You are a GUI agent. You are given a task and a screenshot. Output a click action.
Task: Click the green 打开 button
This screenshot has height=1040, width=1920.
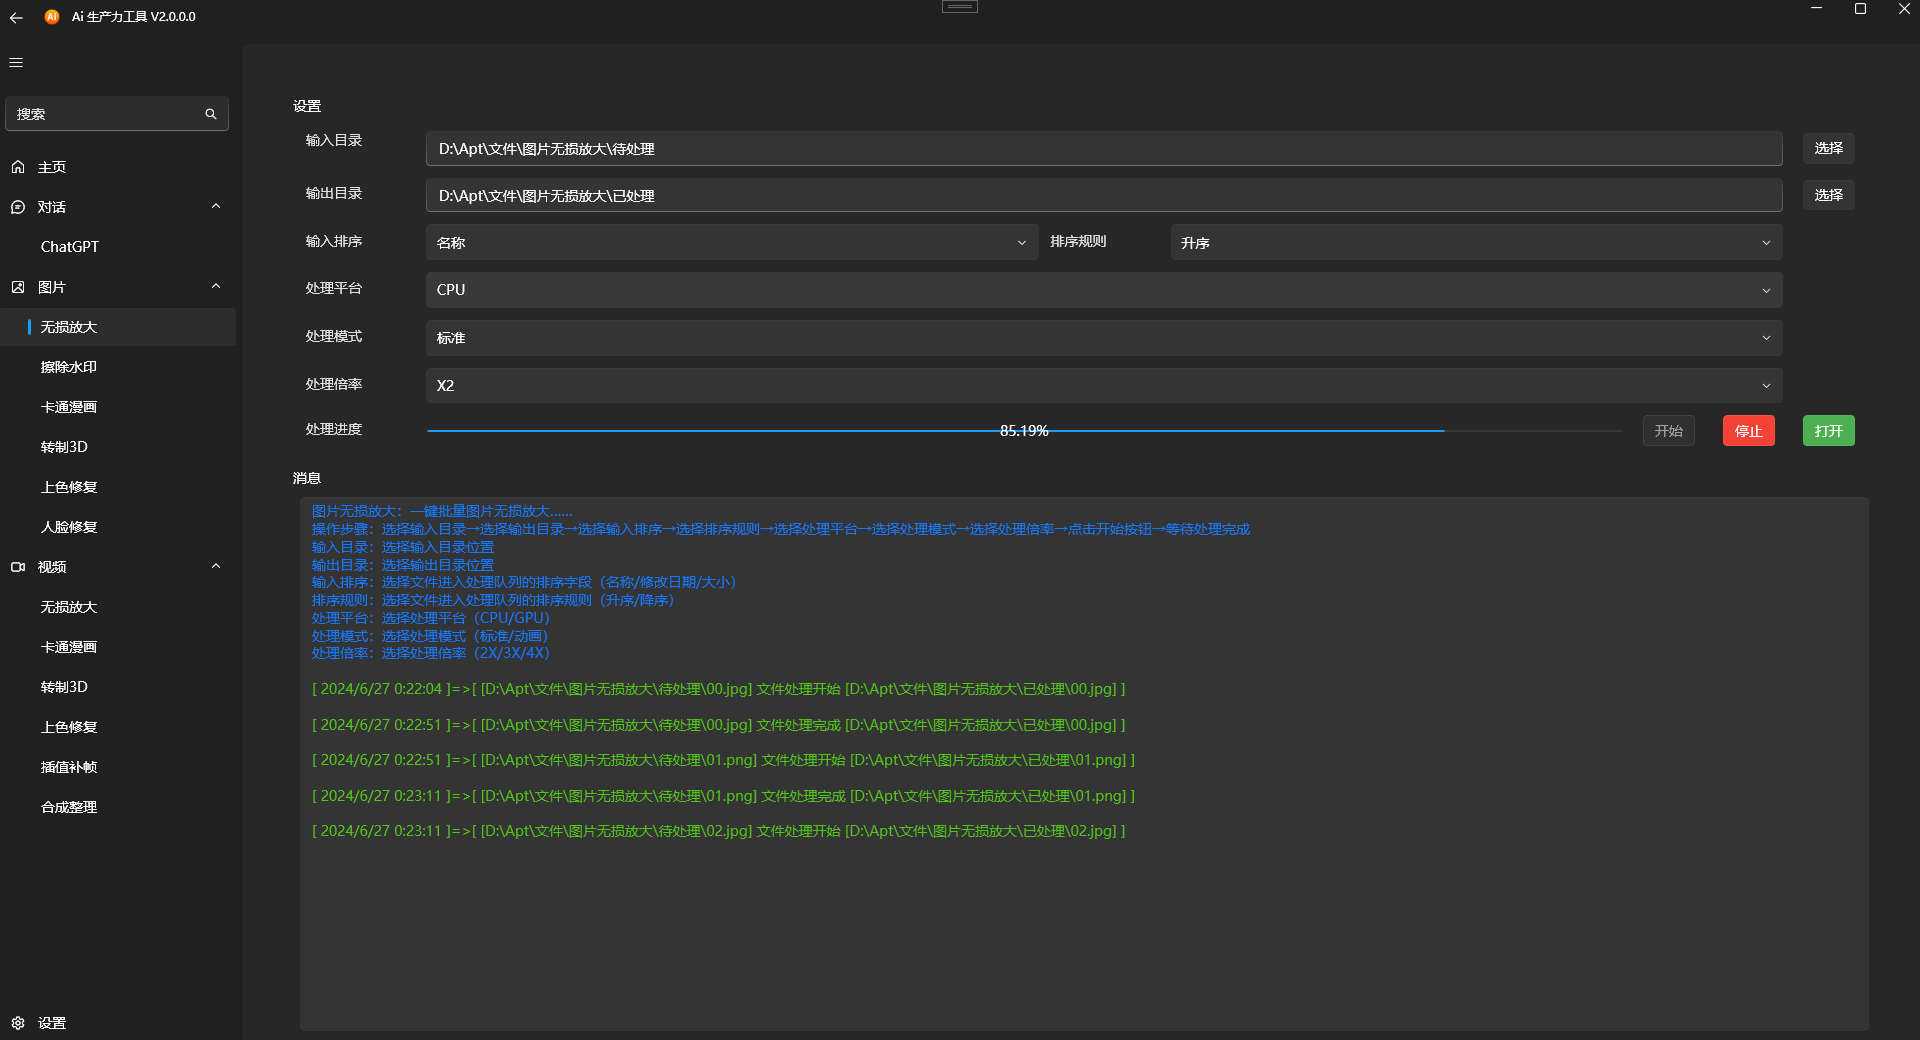(1828, 431)
